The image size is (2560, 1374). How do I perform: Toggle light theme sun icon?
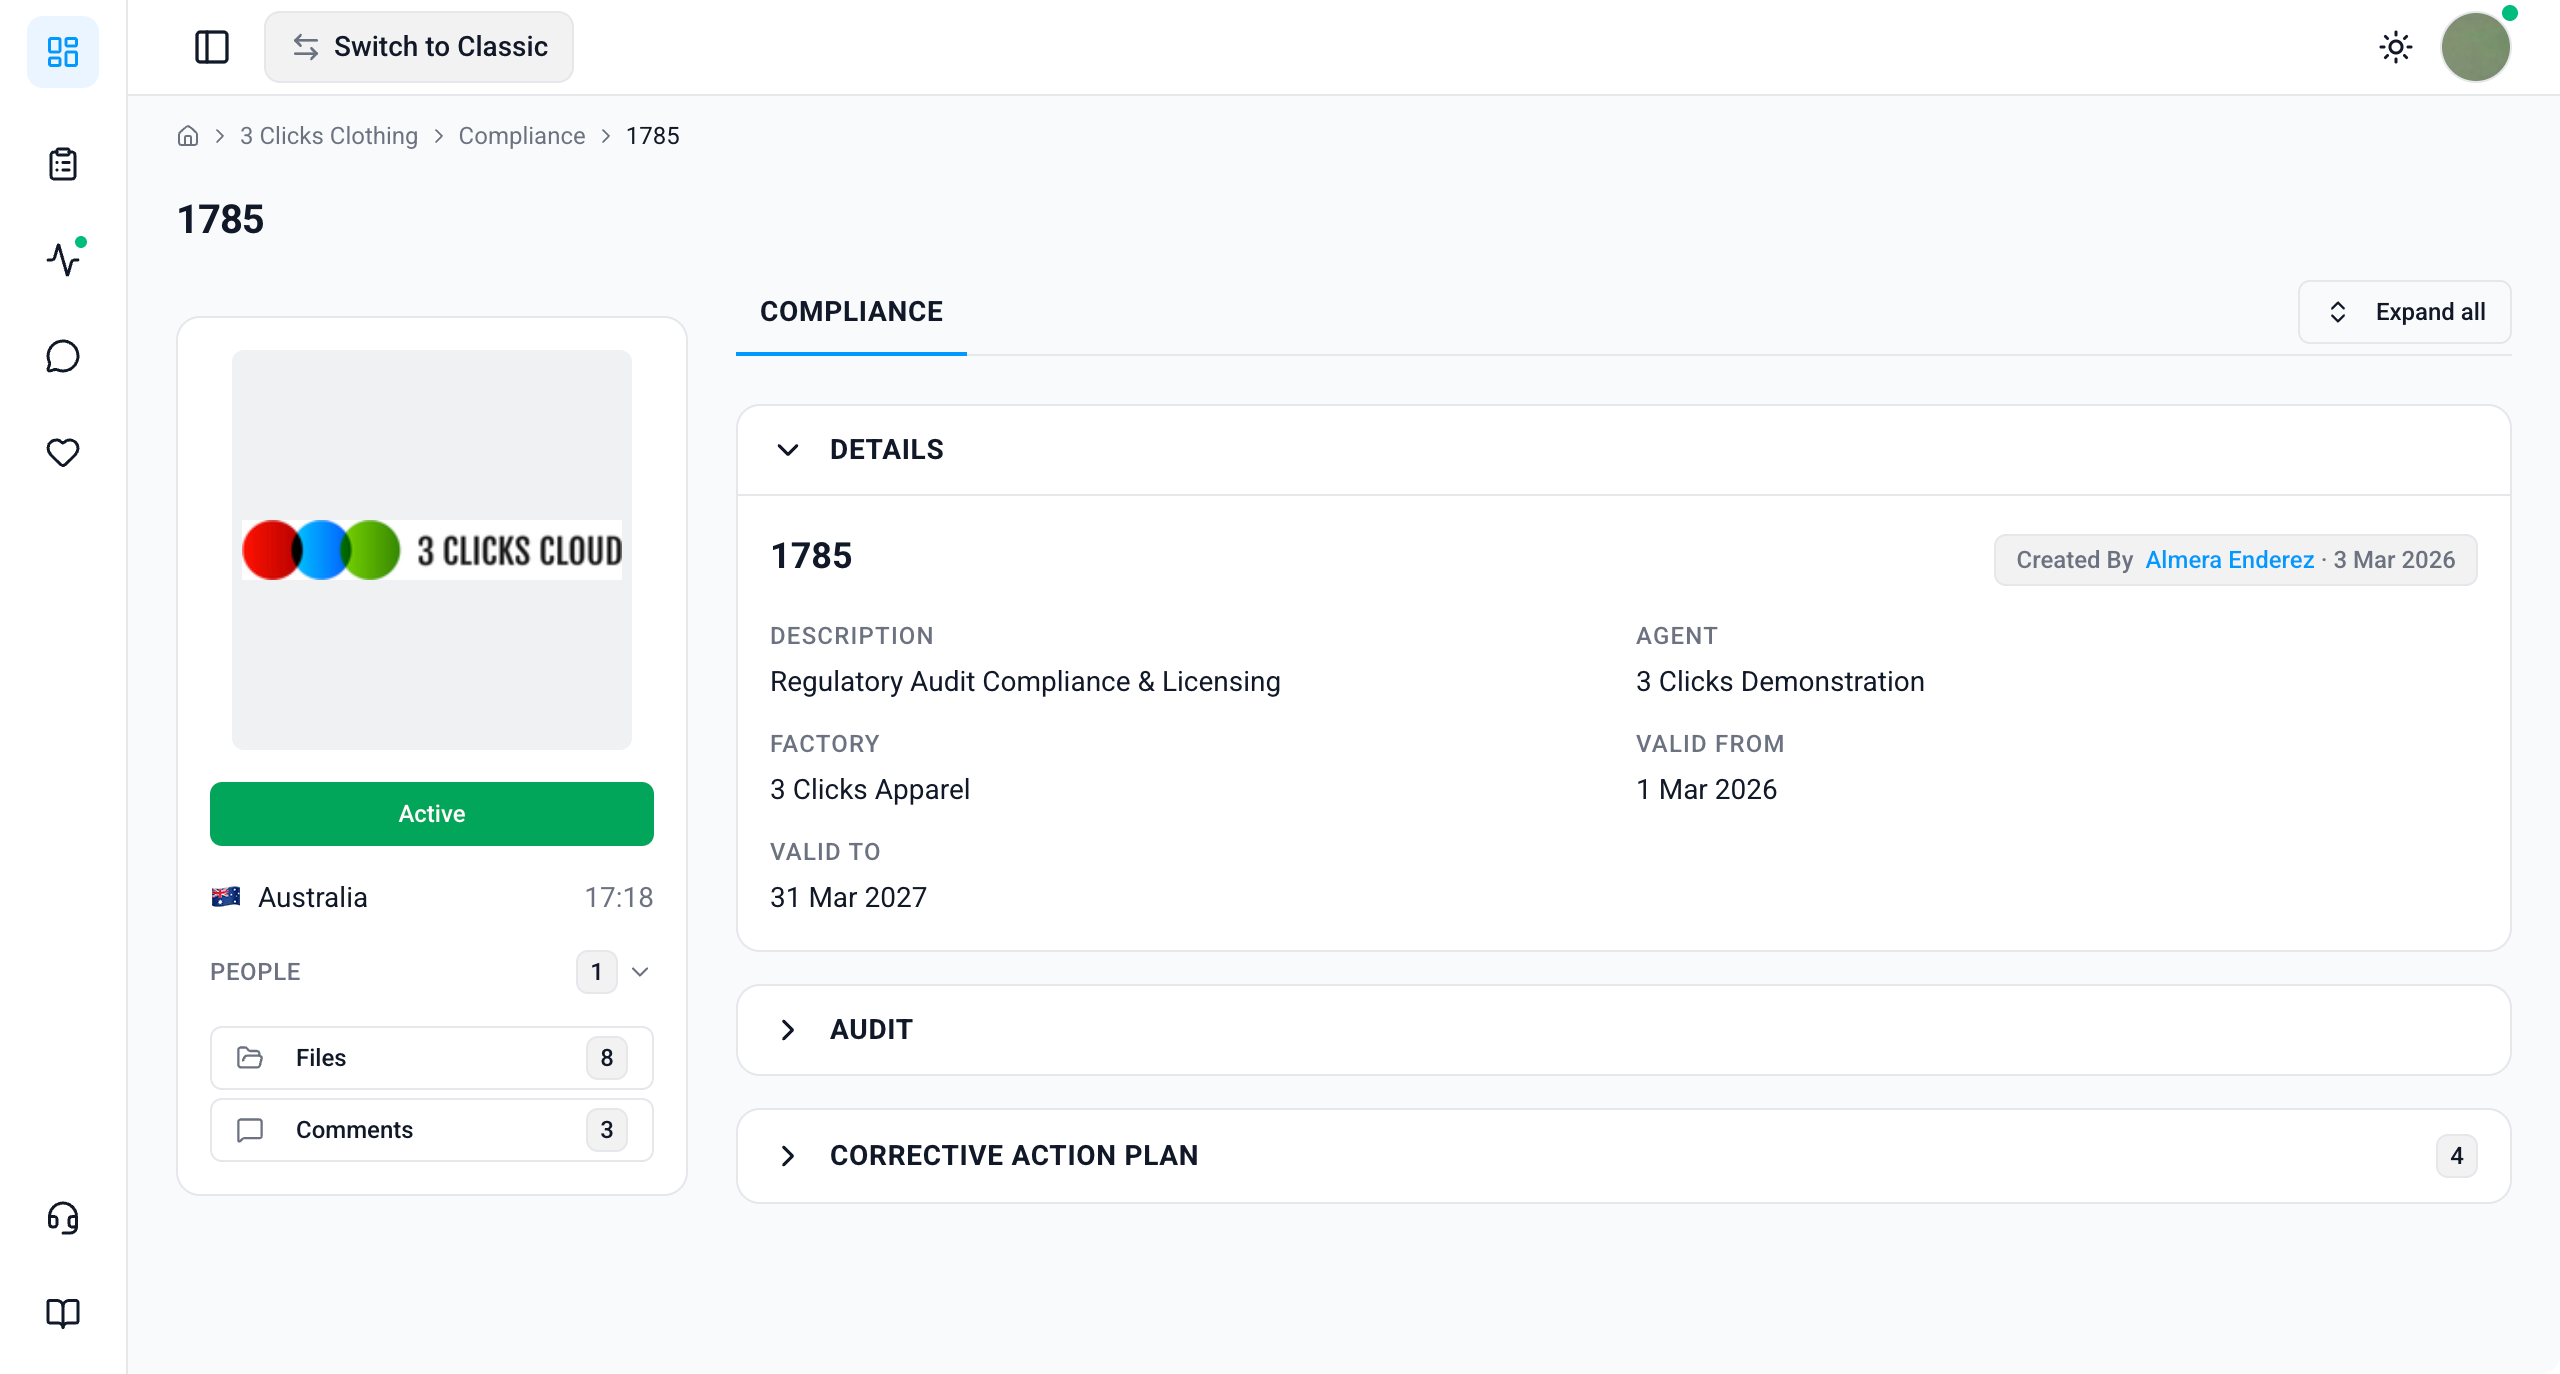2396,47
